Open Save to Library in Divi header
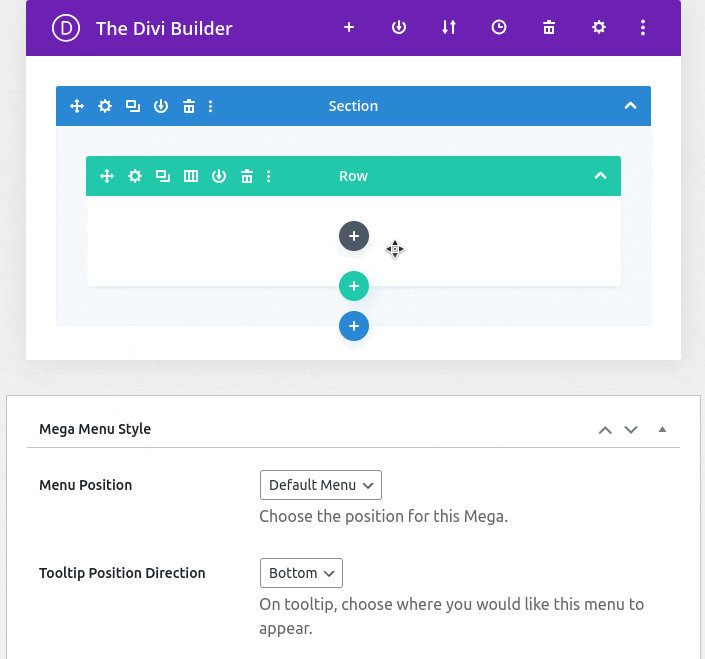705x659 pixels. 399,27
